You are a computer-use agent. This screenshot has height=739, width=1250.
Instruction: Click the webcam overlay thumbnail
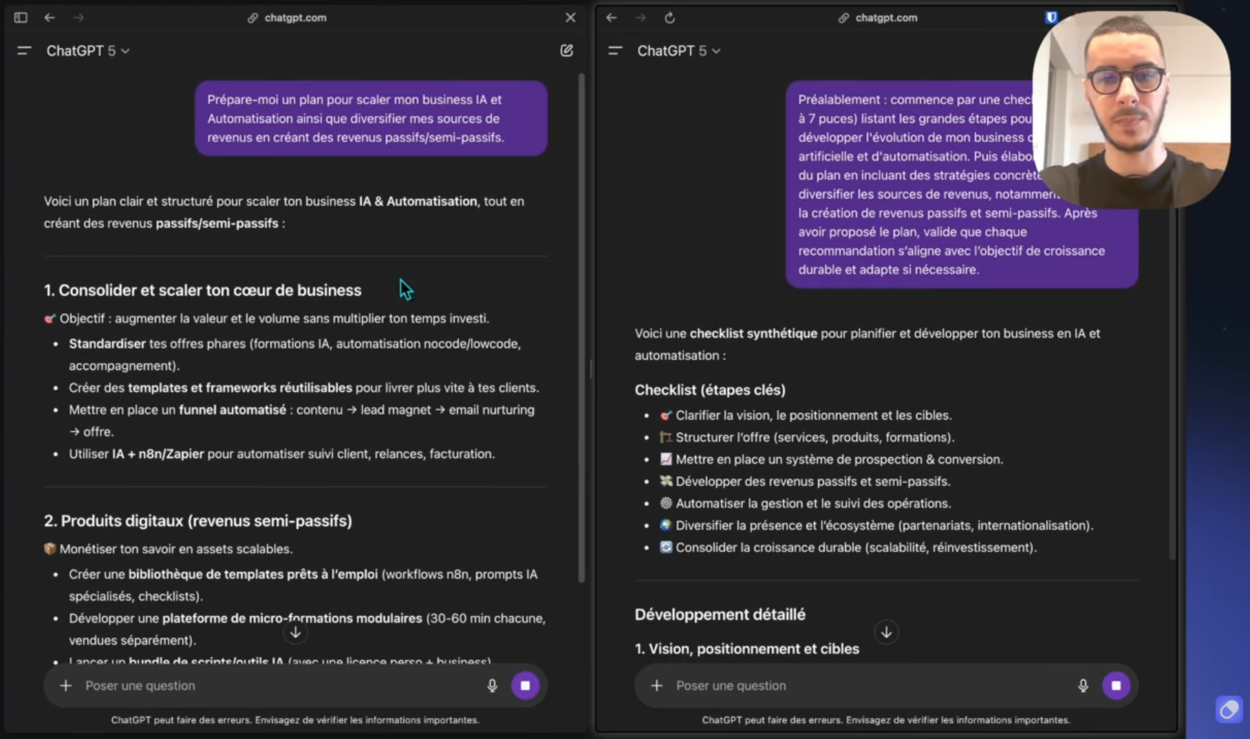pyautogui.click(x=1131, y=110)
